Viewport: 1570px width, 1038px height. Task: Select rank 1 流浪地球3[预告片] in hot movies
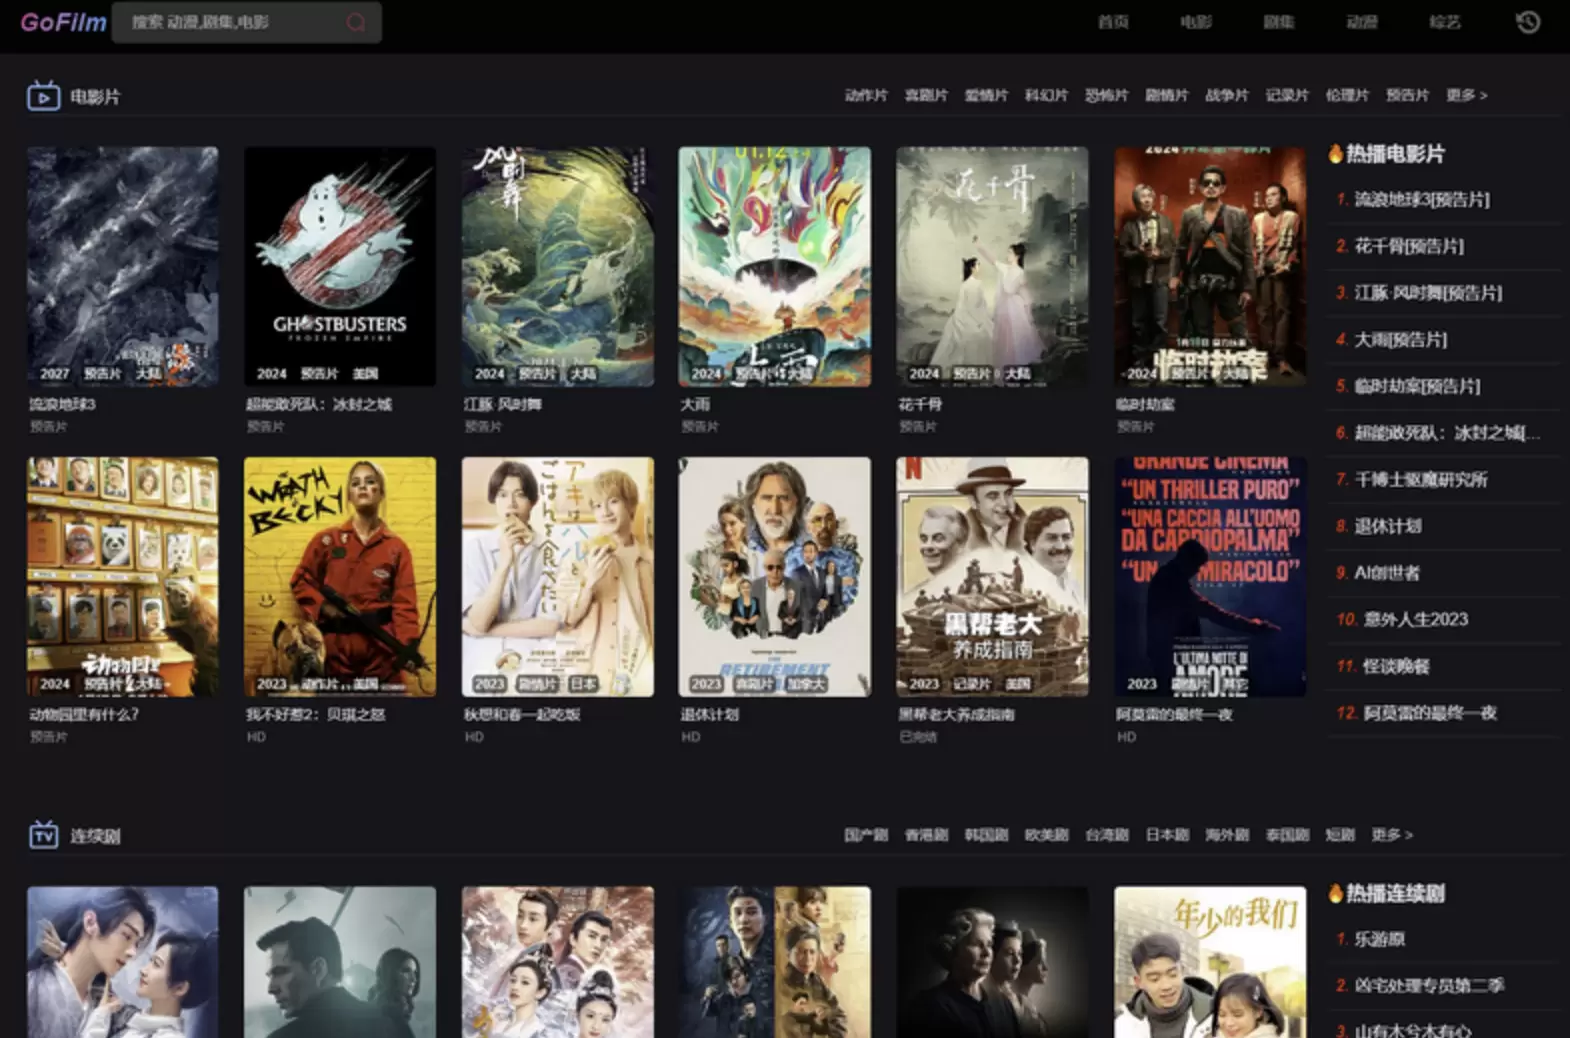[1421, 199]
